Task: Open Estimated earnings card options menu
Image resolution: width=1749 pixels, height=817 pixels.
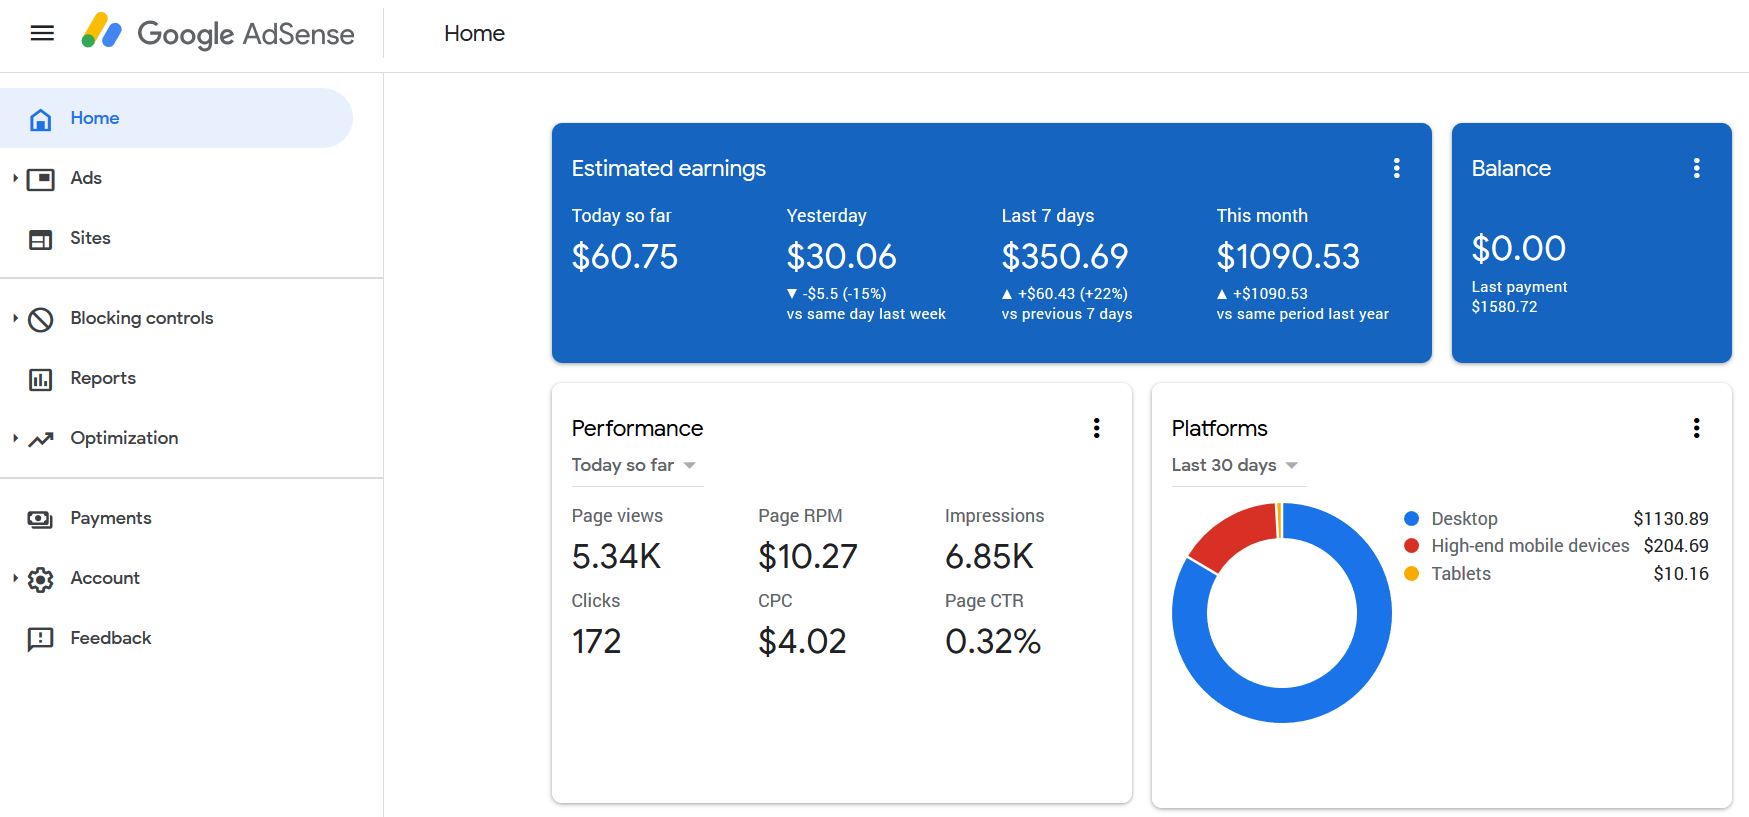Action: click(x=1397, y=168)
